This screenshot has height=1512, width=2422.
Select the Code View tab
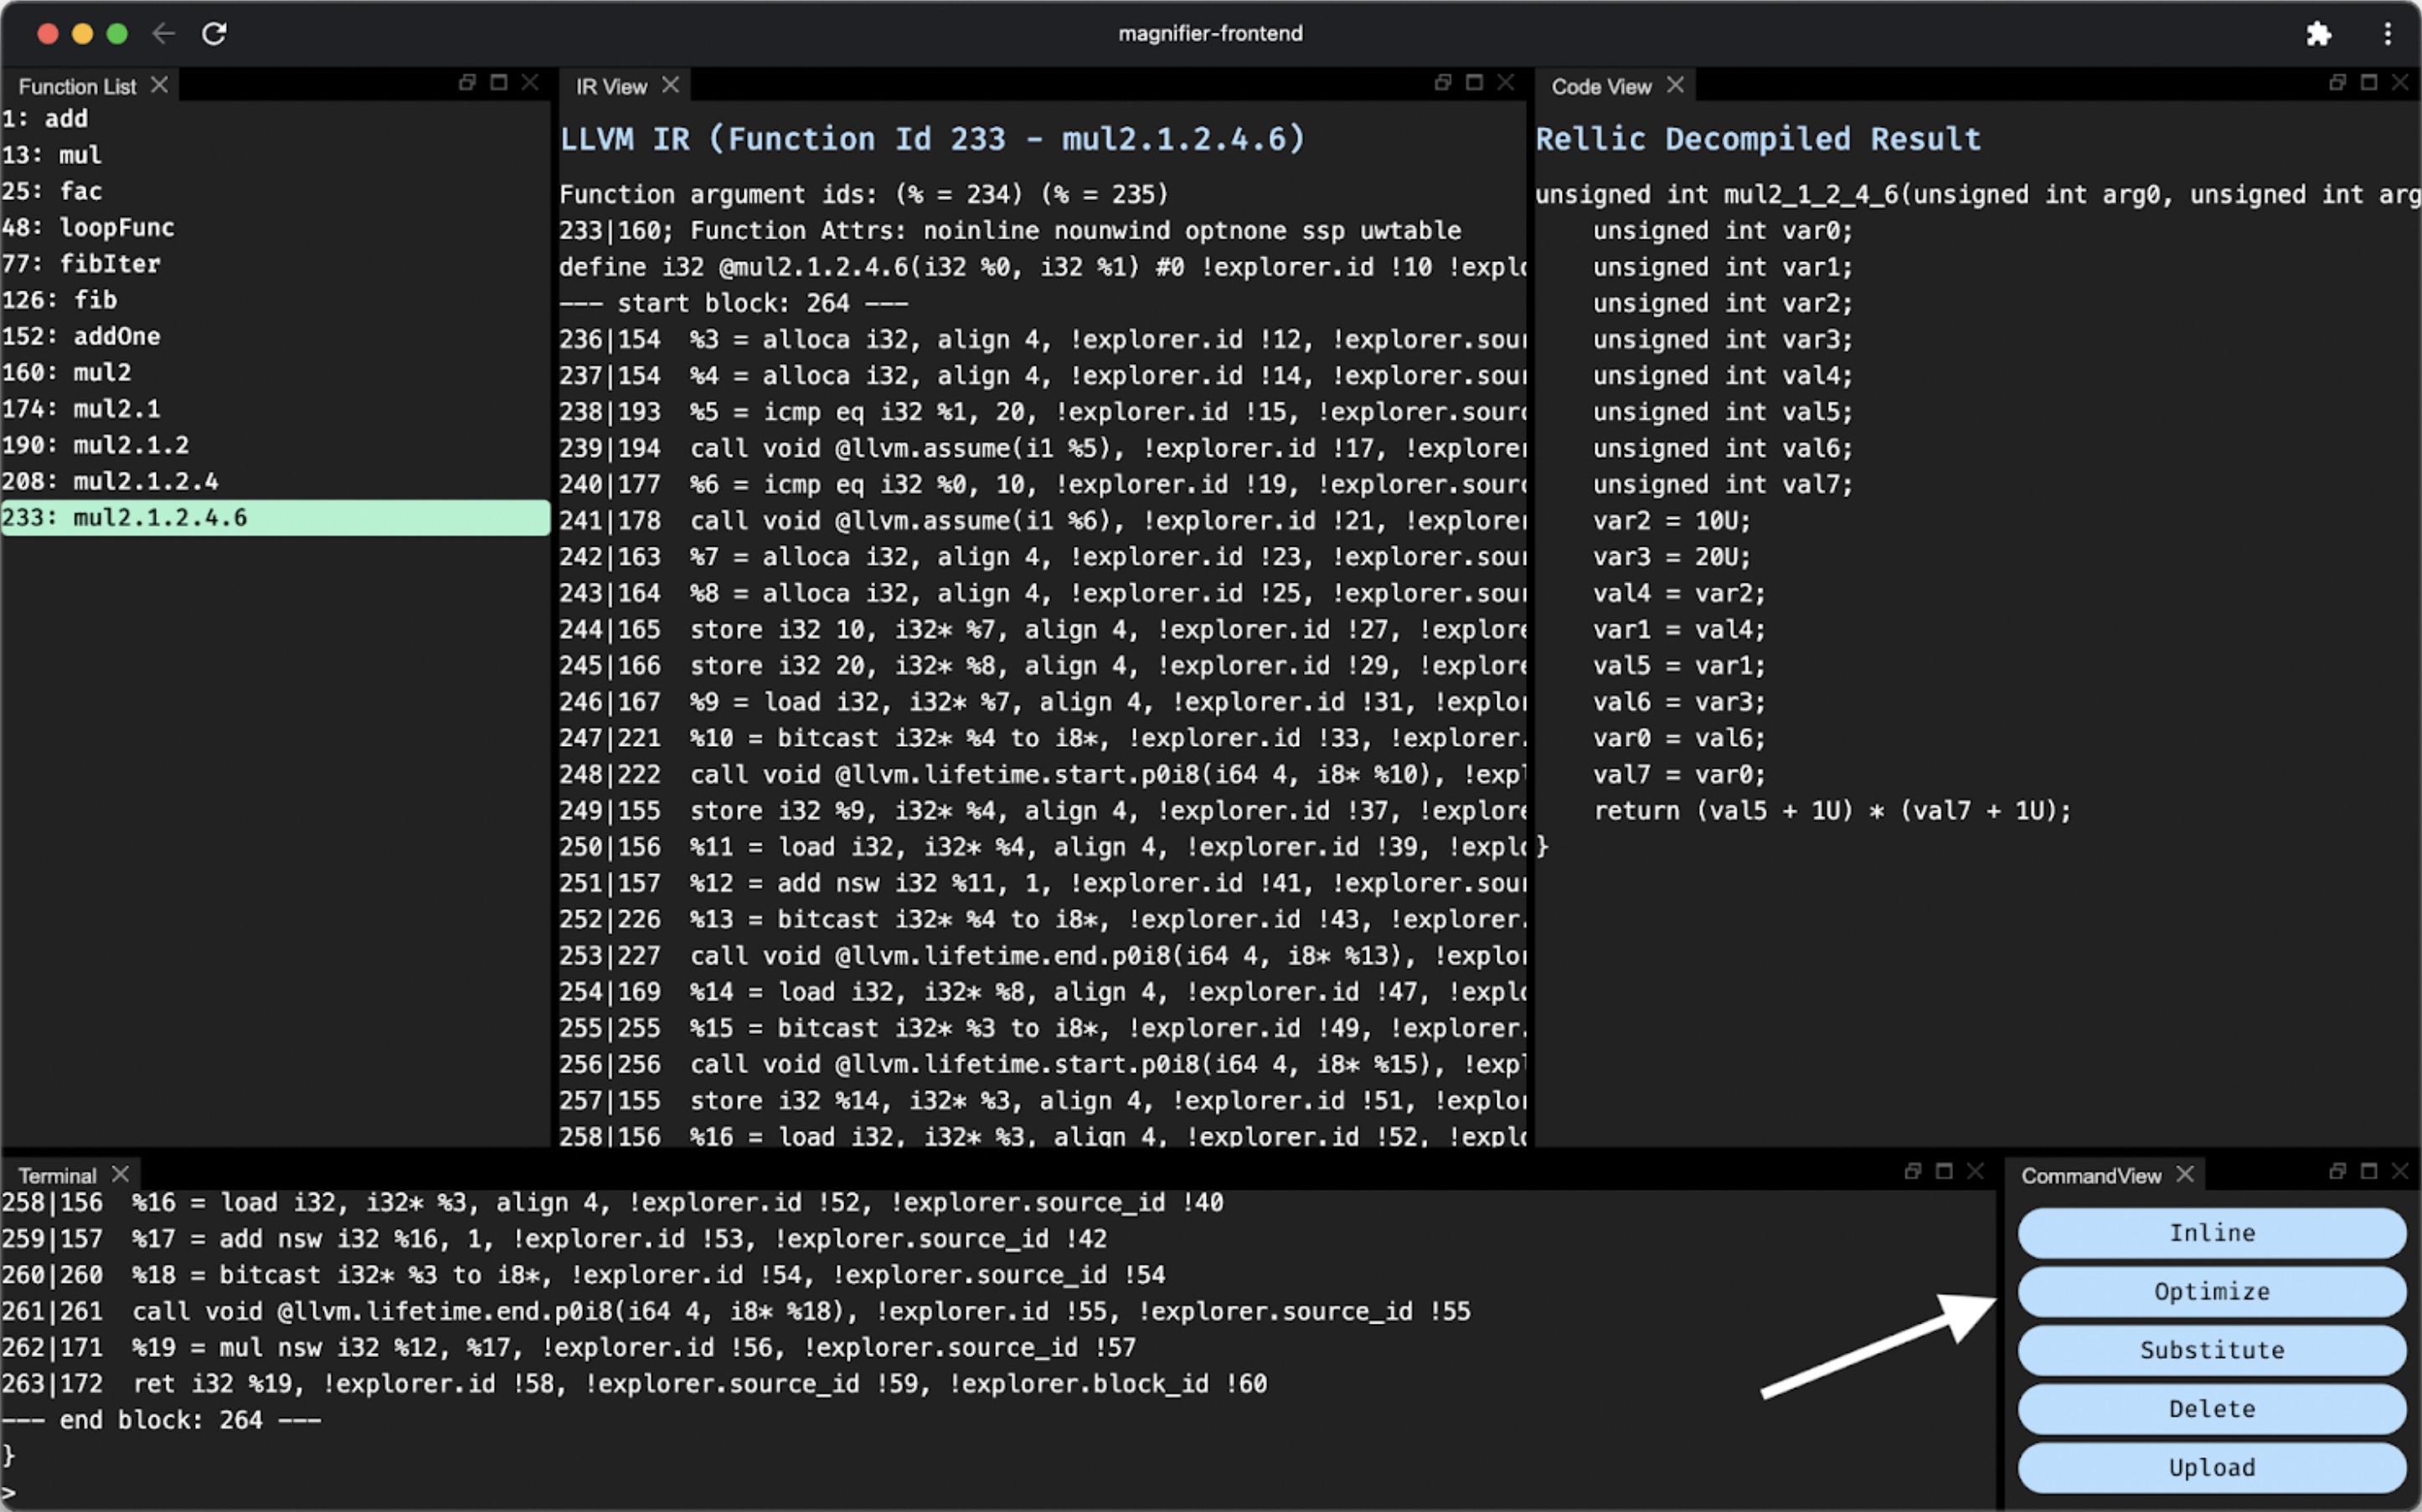[1600, 87]
